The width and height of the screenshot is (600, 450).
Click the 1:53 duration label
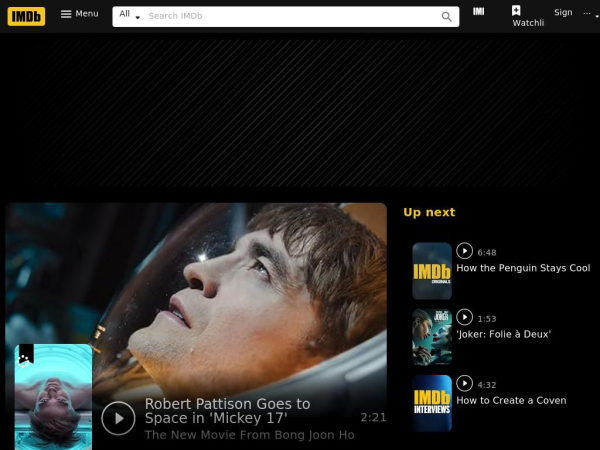click(x=487, y=319)
